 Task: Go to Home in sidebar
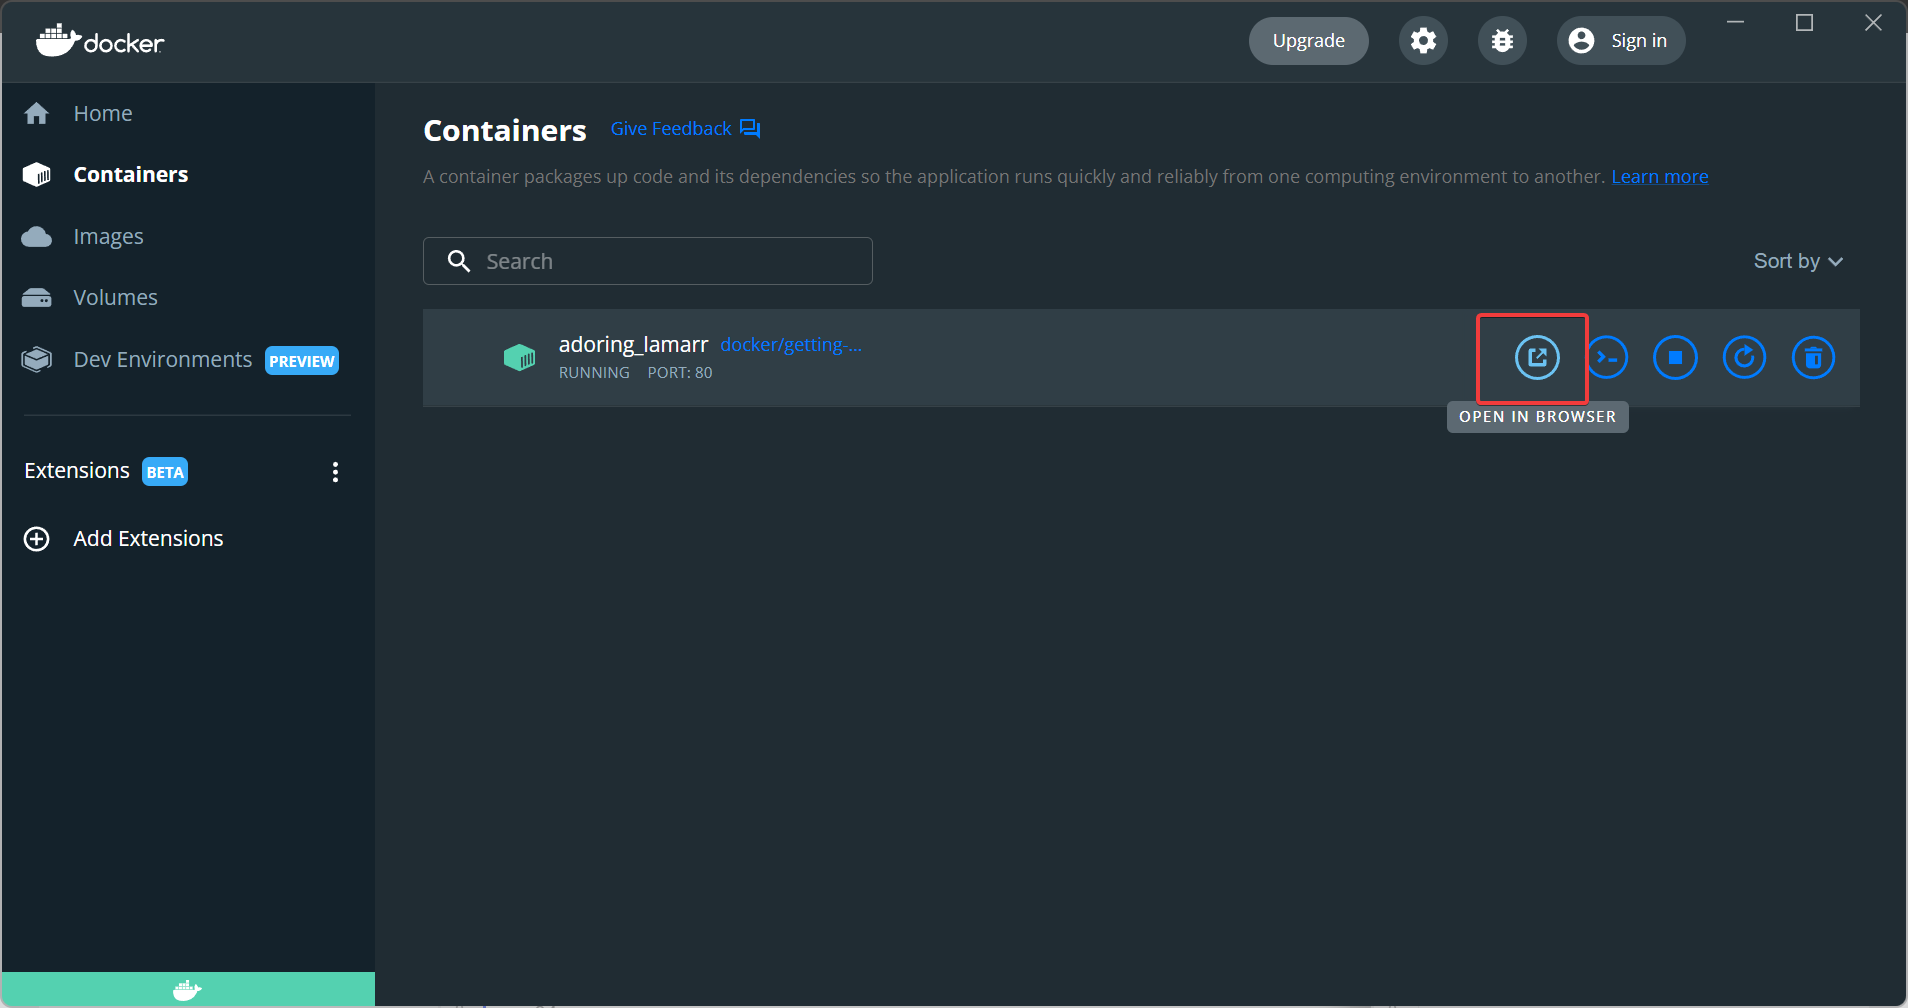point(102,114)
